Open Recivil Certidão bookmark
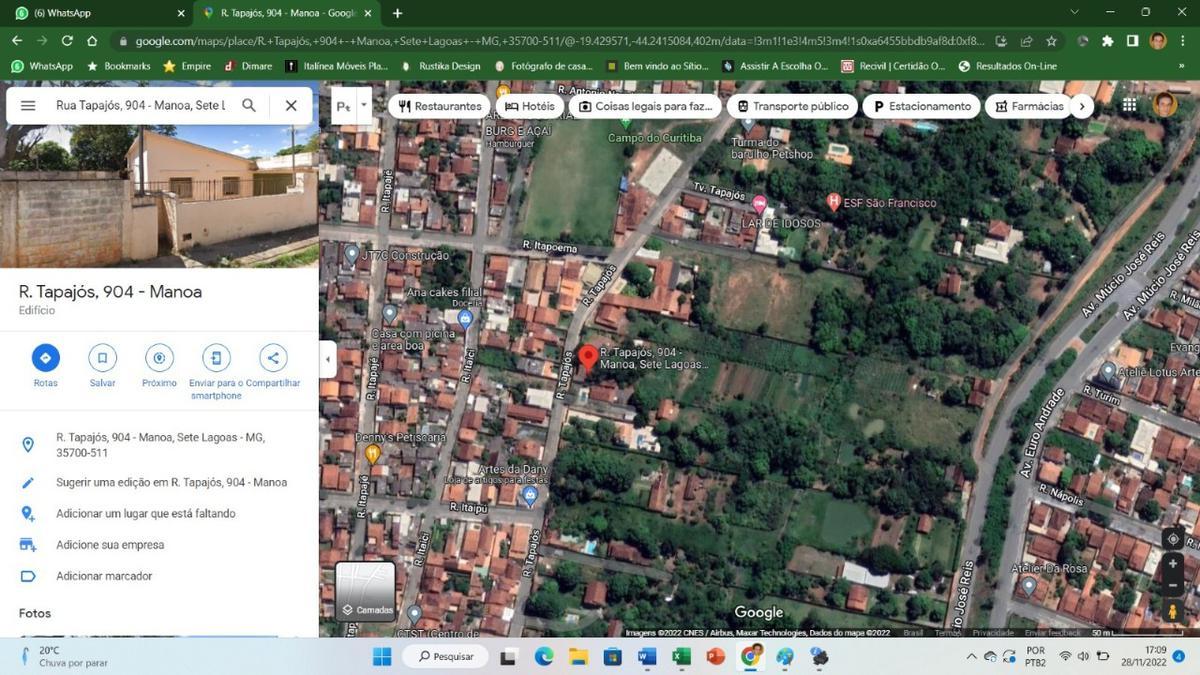1200x675 pixels. [x=893, y=66]
